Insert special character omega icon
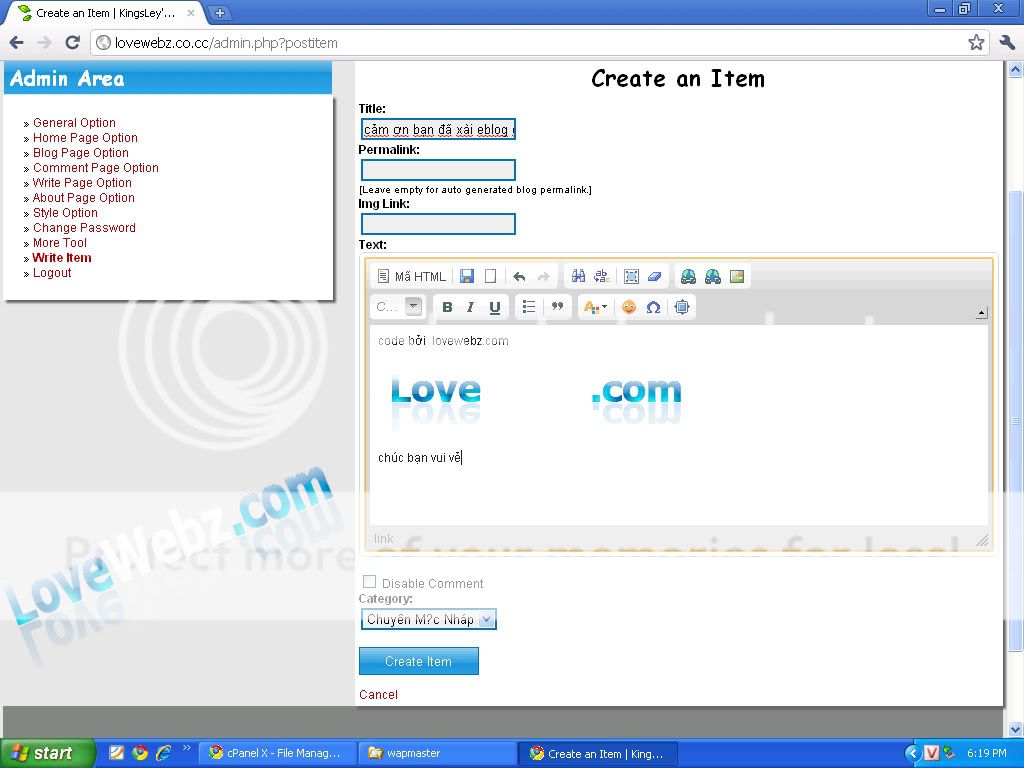This screenshot has width=1024, height=768. (x=653, y=307)
